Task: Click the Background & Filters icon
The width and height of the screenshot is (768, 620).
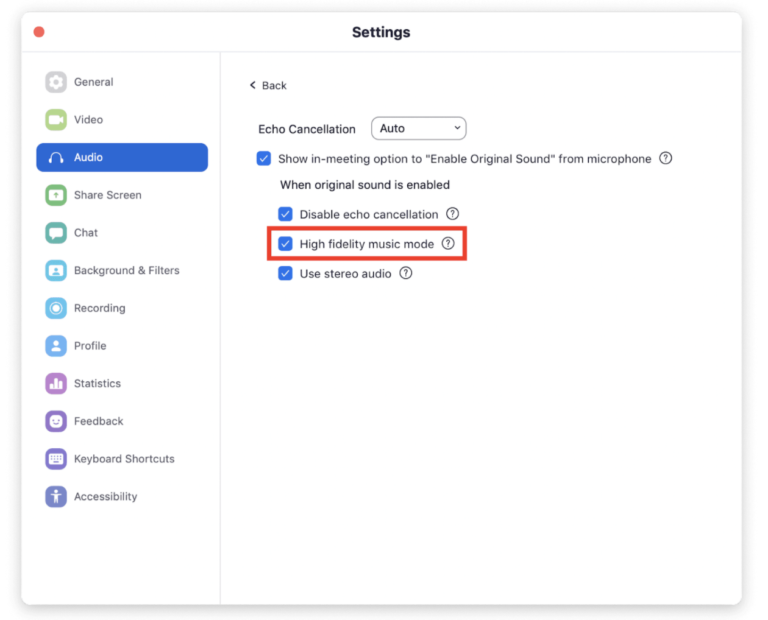Action: pos(56,270)
